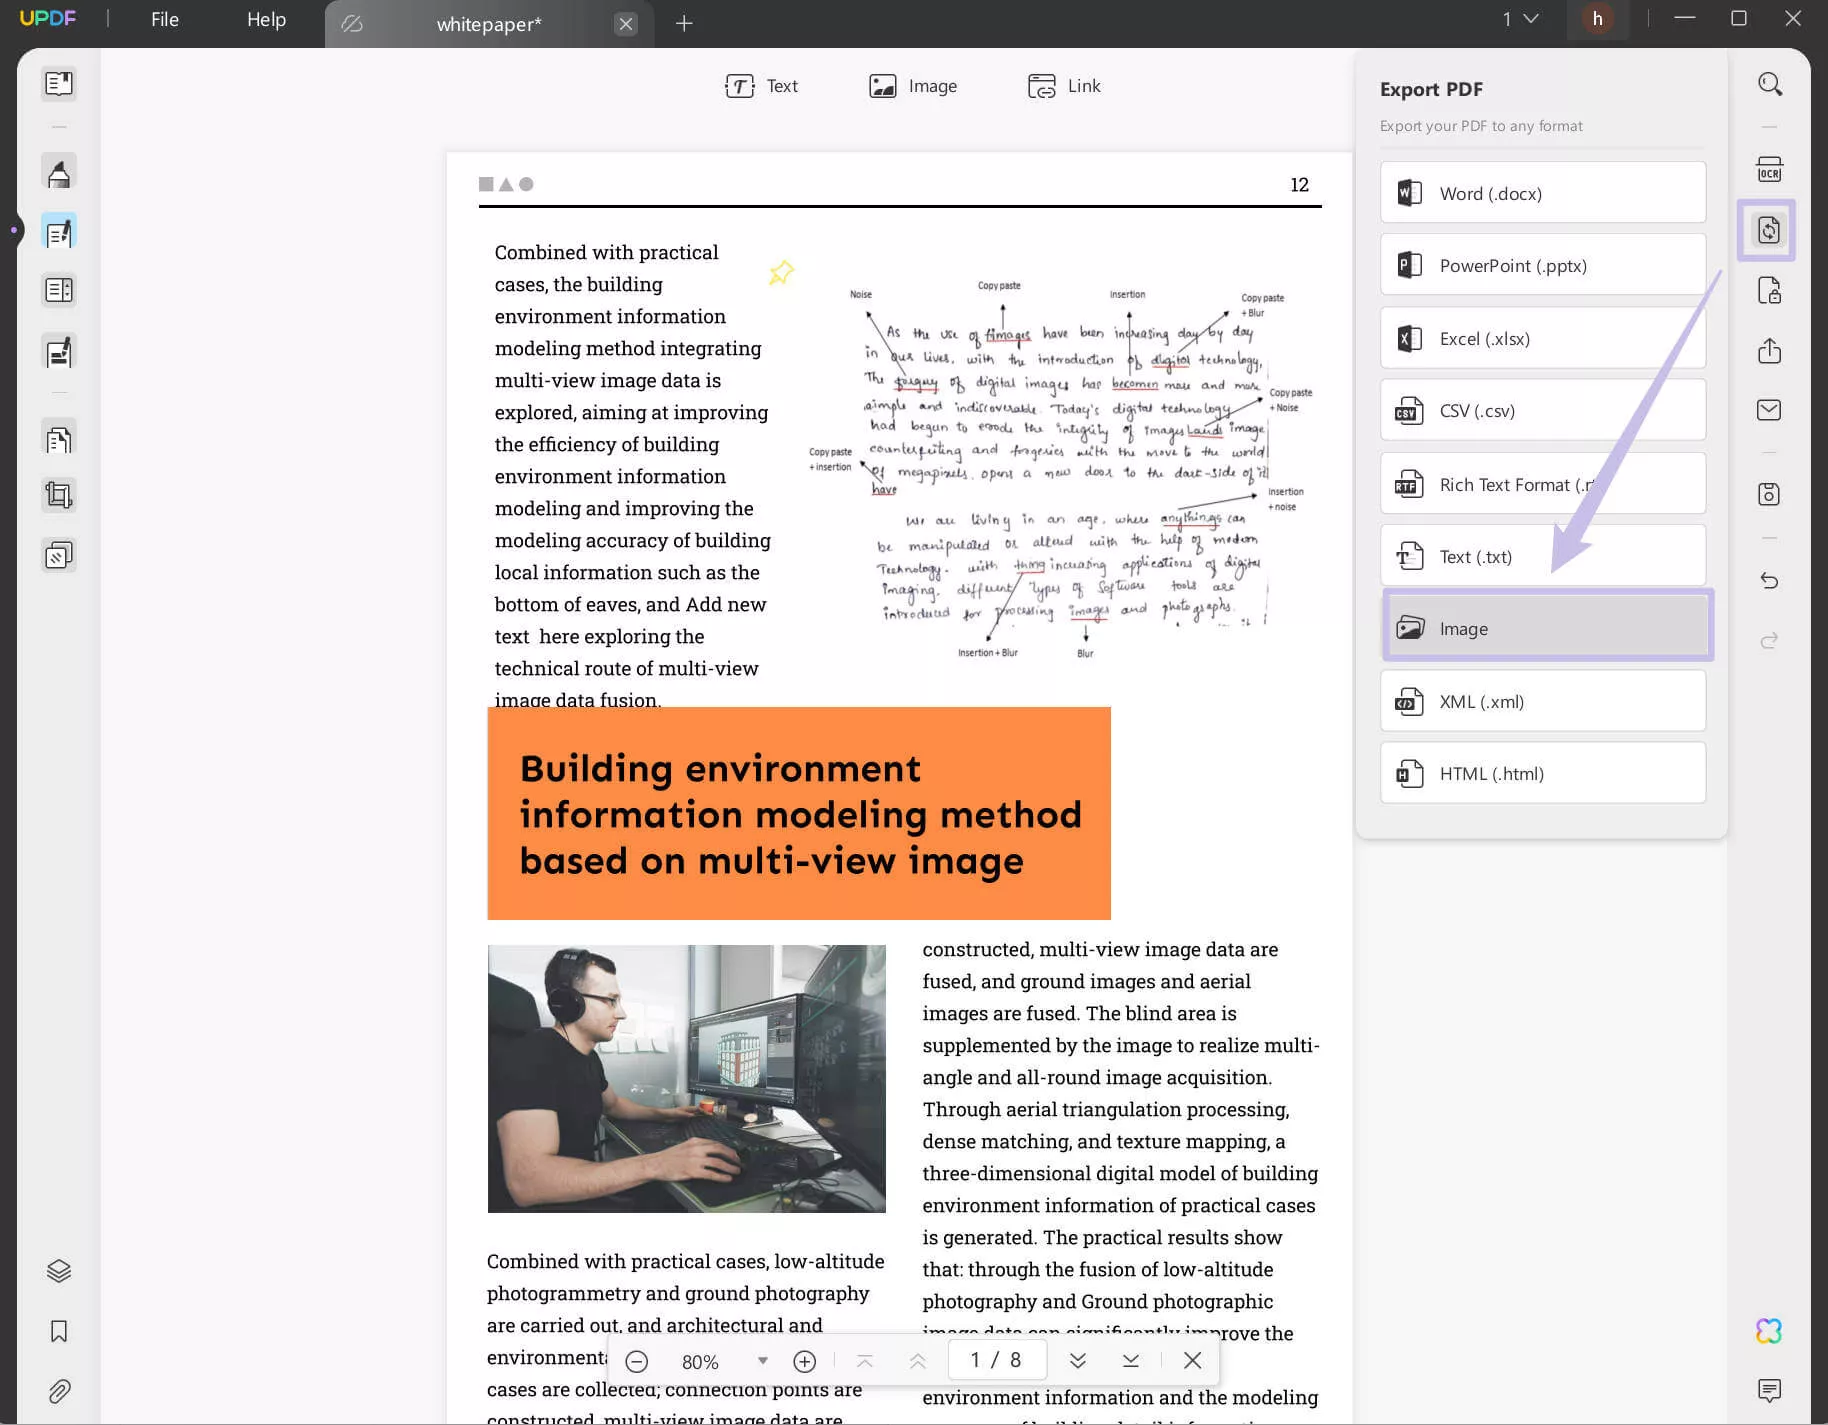Open the Crop Pages tool
The height and width of the screenshot is (1425, 1828).
coord(59,495)
